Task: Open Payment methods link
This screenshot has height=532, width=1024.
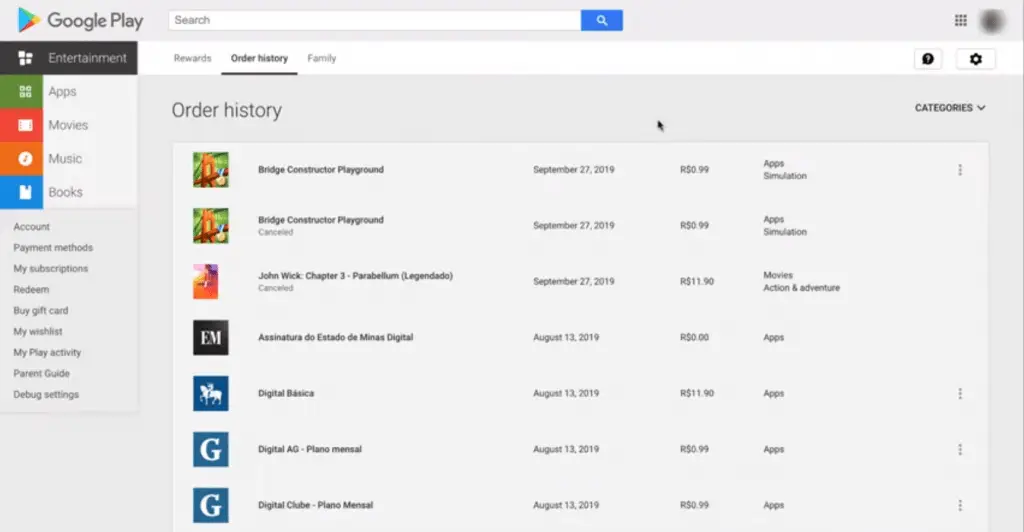Action: (53, 247)
